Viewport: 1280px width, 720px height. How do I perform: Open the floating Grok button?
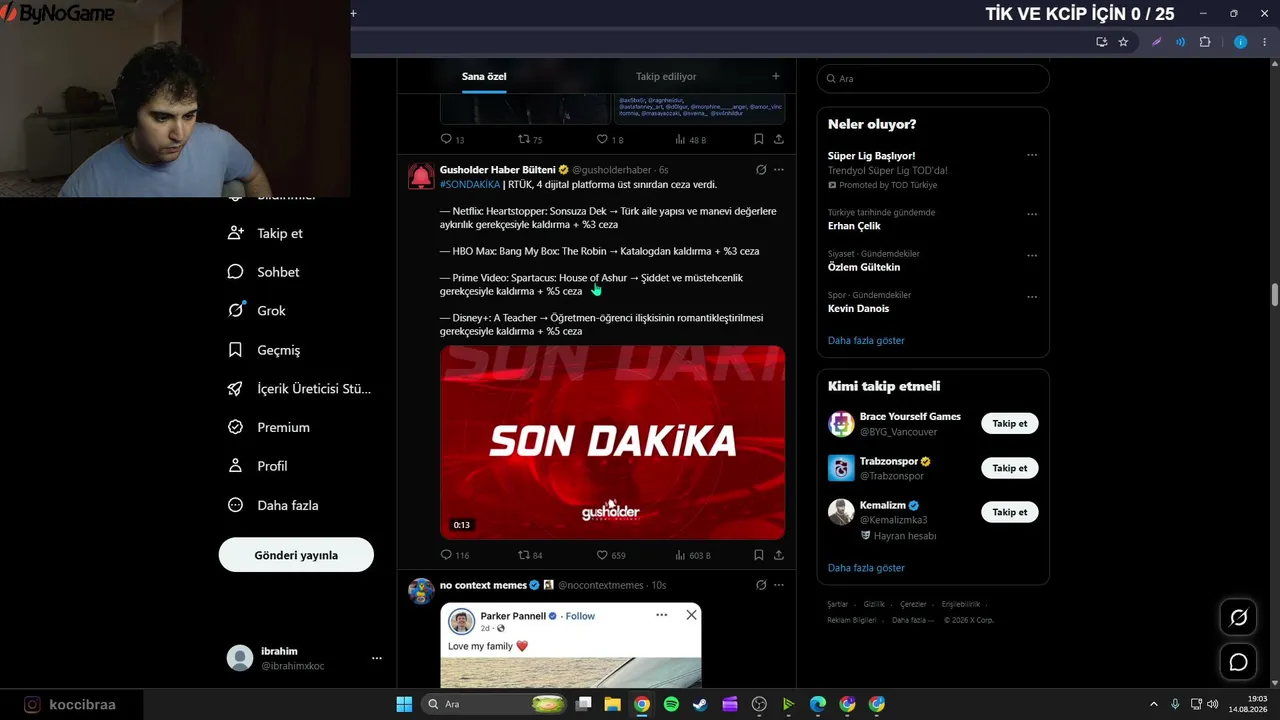click(x=1238, y=618)
